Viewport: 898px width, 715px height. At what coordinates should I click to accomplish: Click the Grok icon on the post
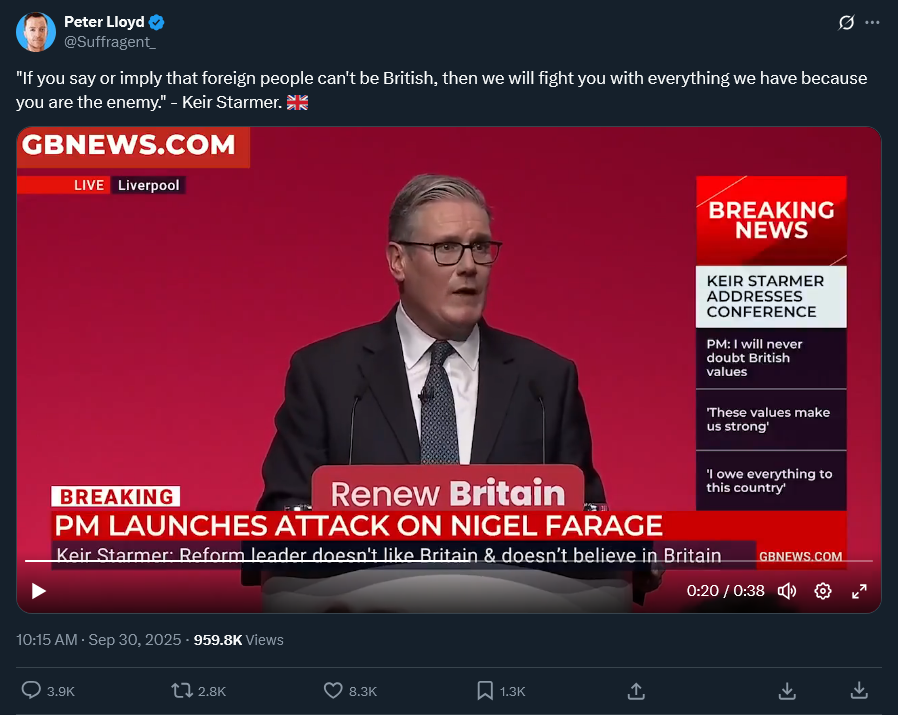846,22
